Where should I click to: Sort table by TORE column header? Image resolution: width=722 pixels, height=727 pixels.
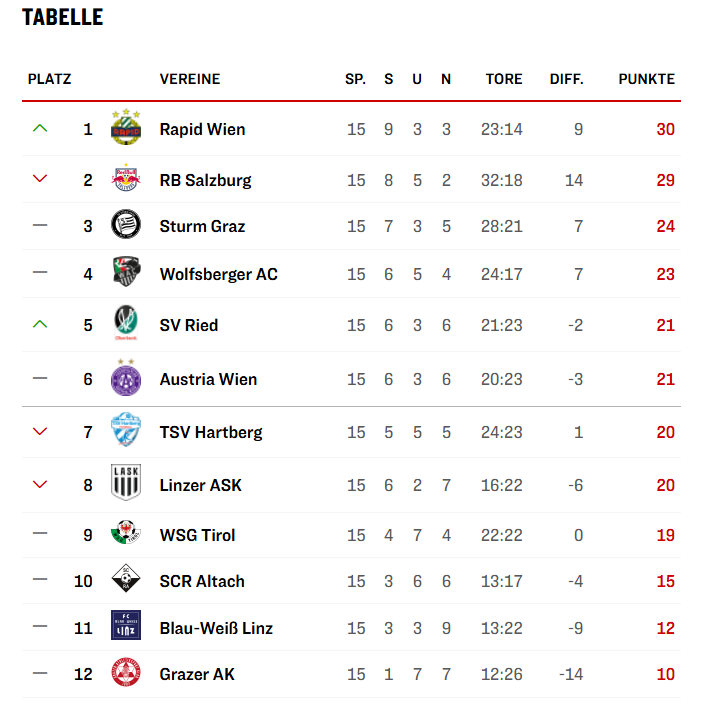tap(504, 79)
